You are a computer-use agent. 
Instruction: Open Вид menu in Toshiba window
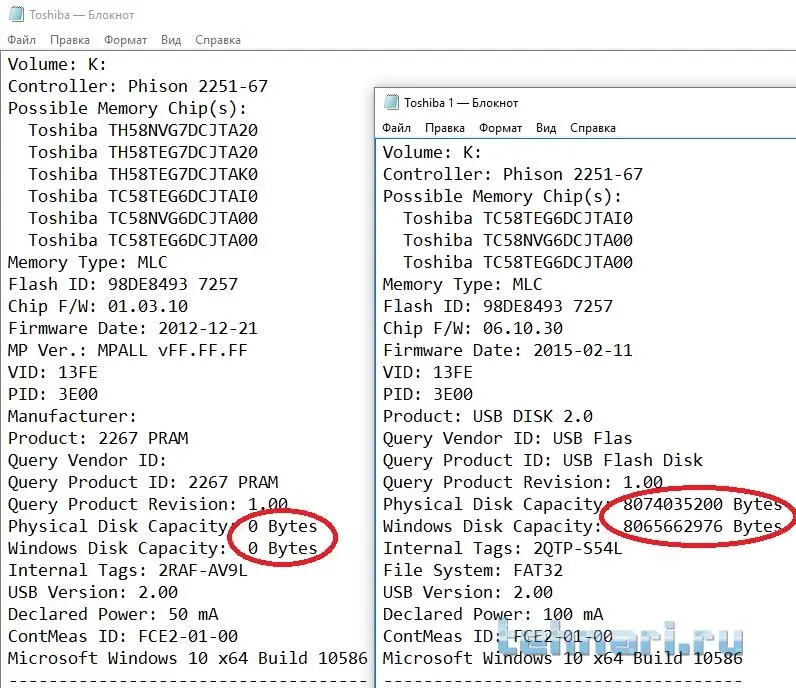point(171,40)
